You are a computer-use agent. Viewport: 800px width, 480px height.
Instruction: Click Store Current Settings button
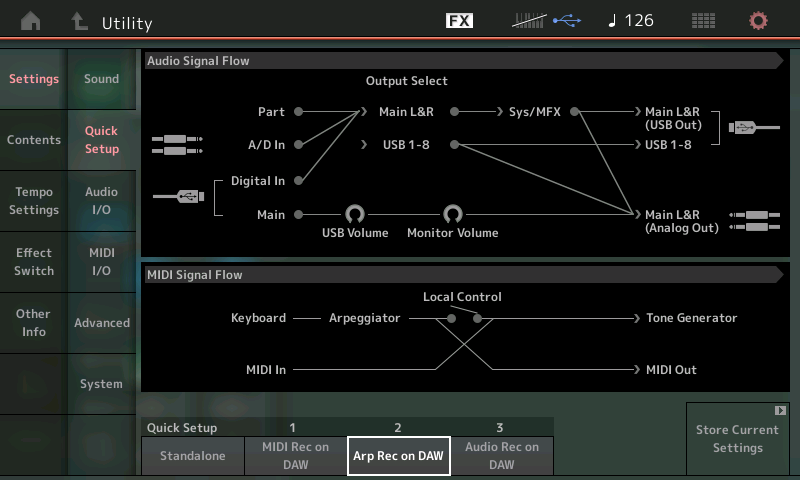pos(737,439)
